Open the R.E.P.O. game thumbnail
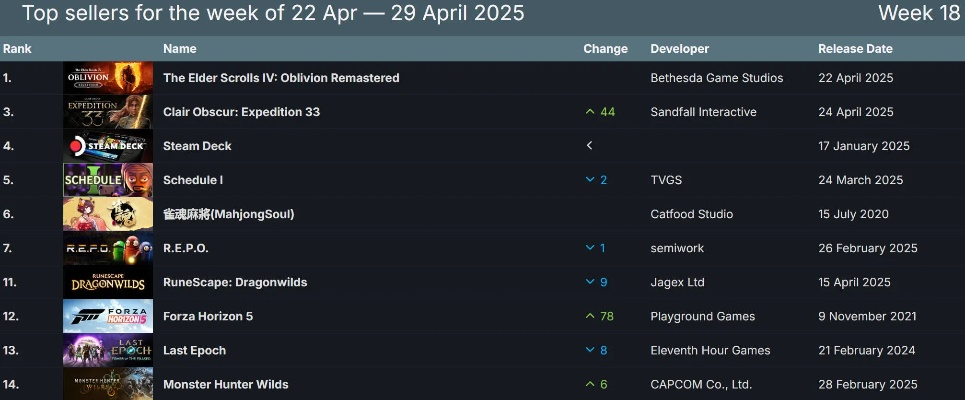Screen dimensions: 965x400 coord(108,248)
